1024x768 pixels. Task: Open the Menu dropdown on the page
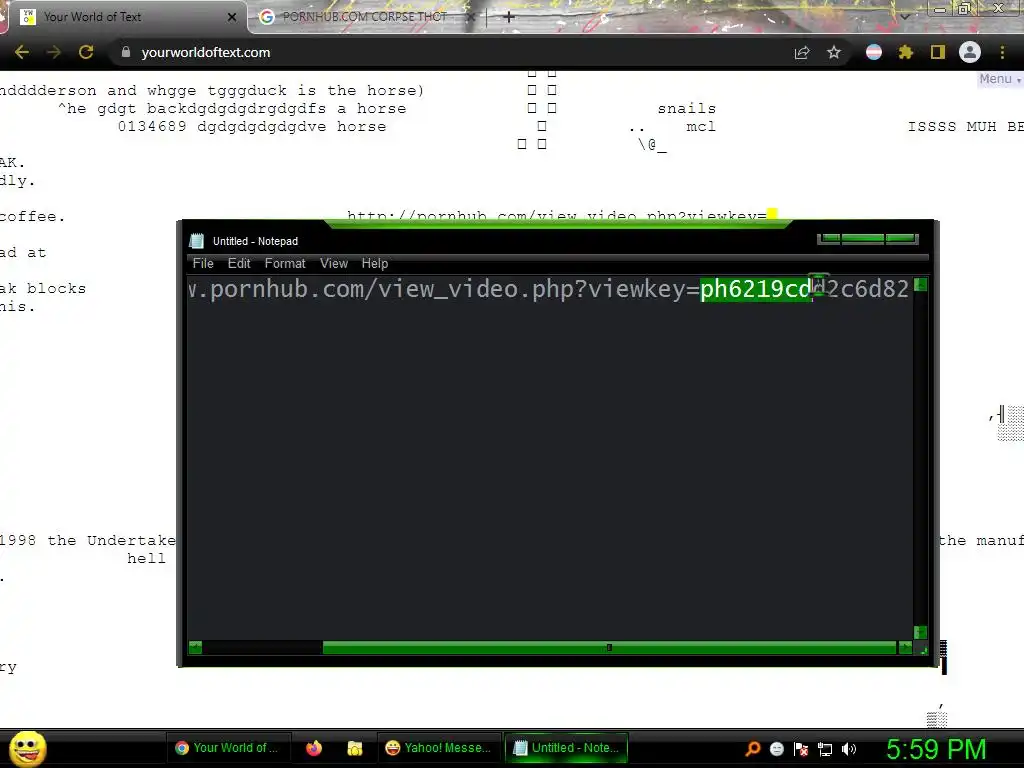click(999, 79)
